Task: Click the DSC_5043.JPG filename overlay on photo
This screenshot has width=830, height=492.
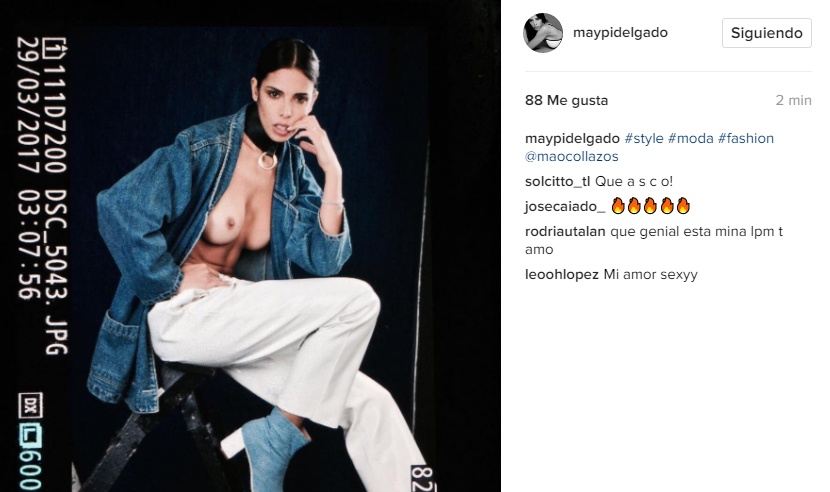Action: [x=56, y=272]
